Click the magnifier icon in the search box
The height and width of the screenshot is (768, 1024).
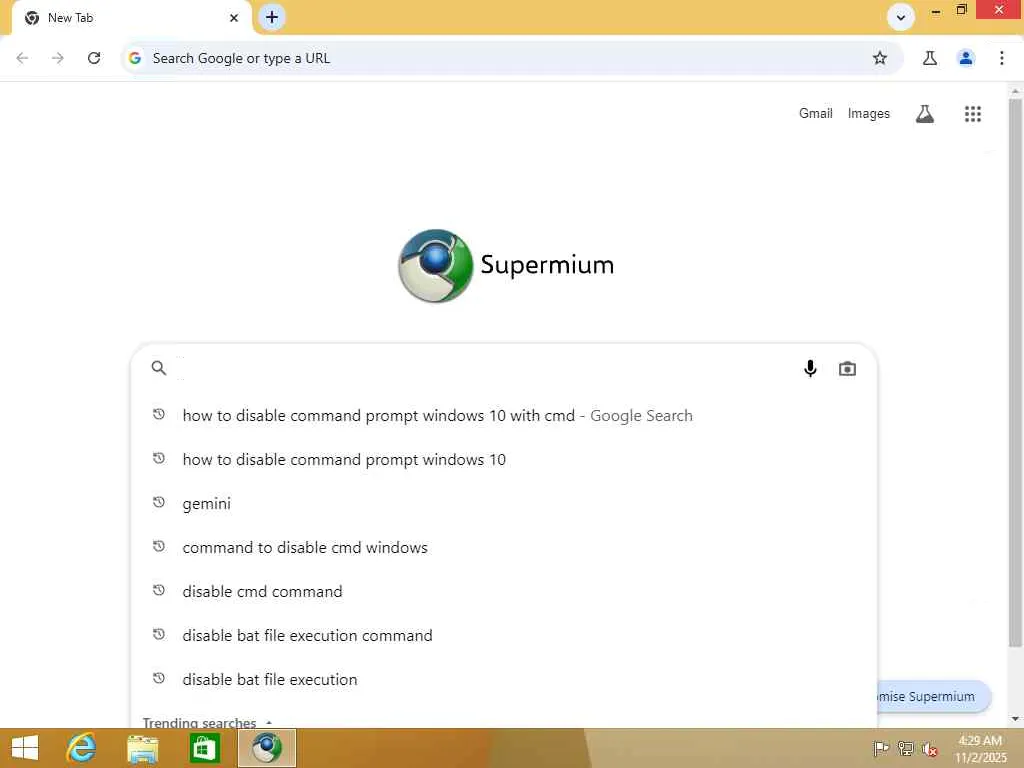[x=159, y=368]
